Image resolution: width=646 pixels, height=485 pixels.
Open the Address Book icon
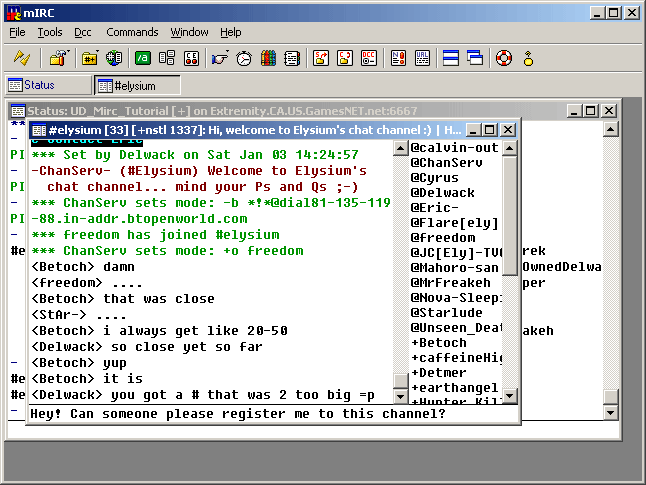click(x=292, y=58)
